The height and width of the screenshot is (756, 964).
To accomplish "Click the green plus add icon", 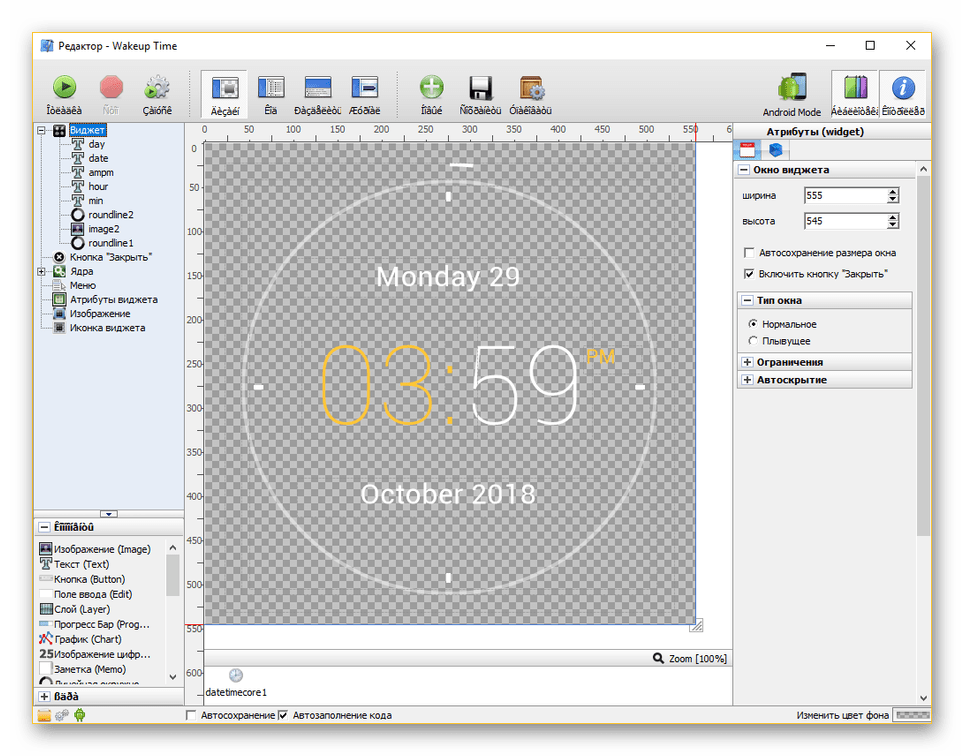I will [431, 87].
